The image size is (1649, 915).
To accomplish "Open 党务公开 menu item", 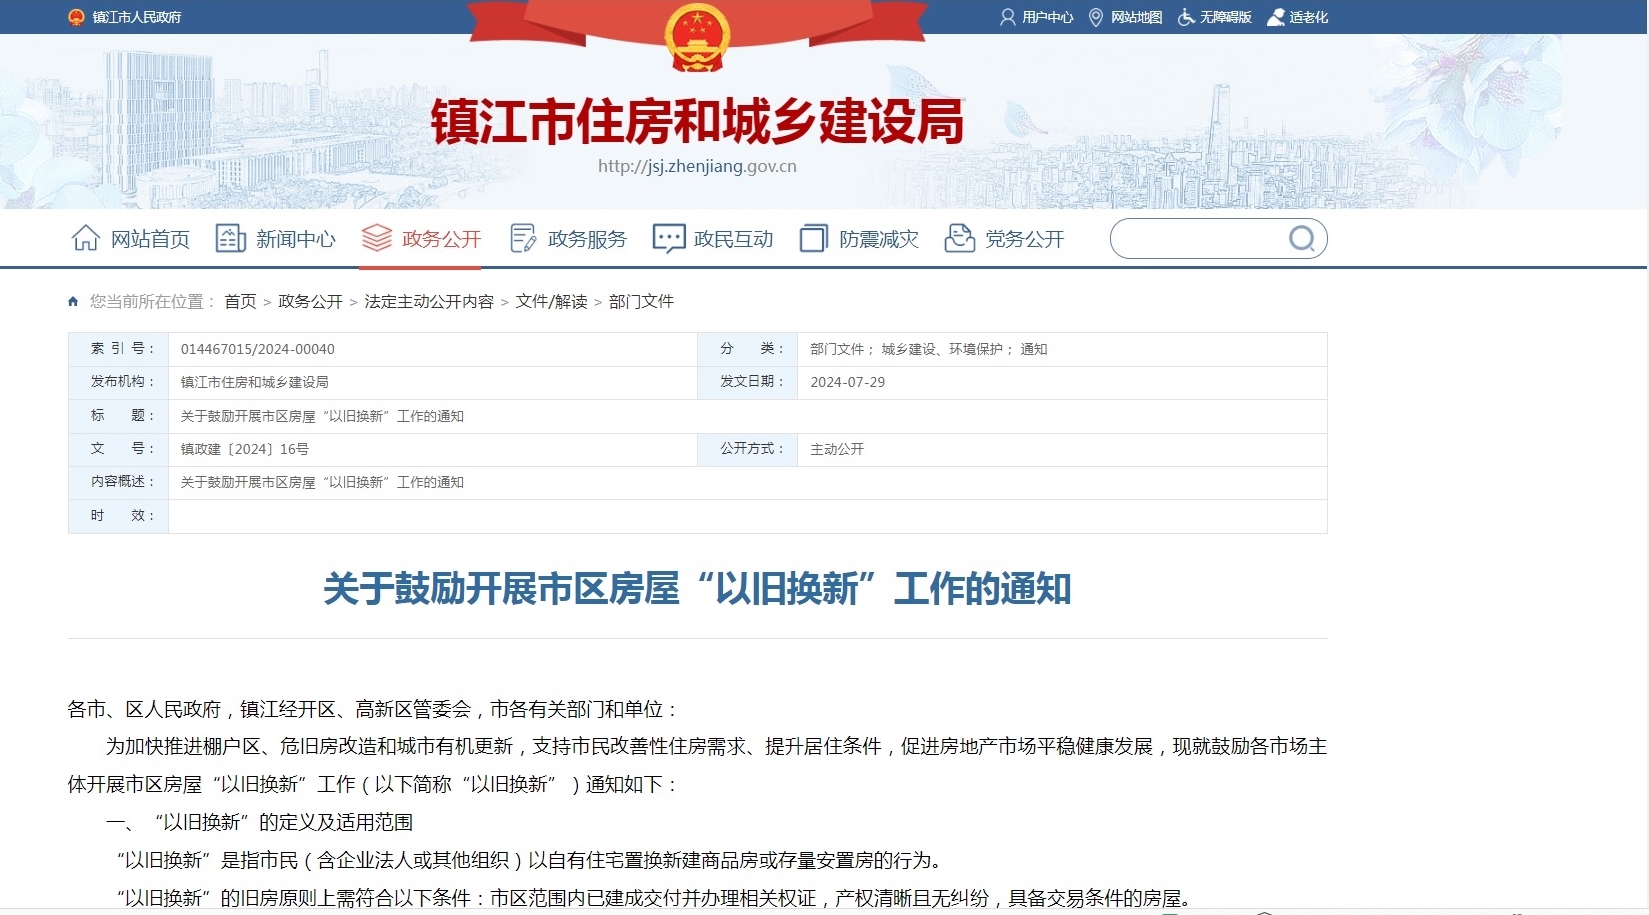I will [1025, 239].
